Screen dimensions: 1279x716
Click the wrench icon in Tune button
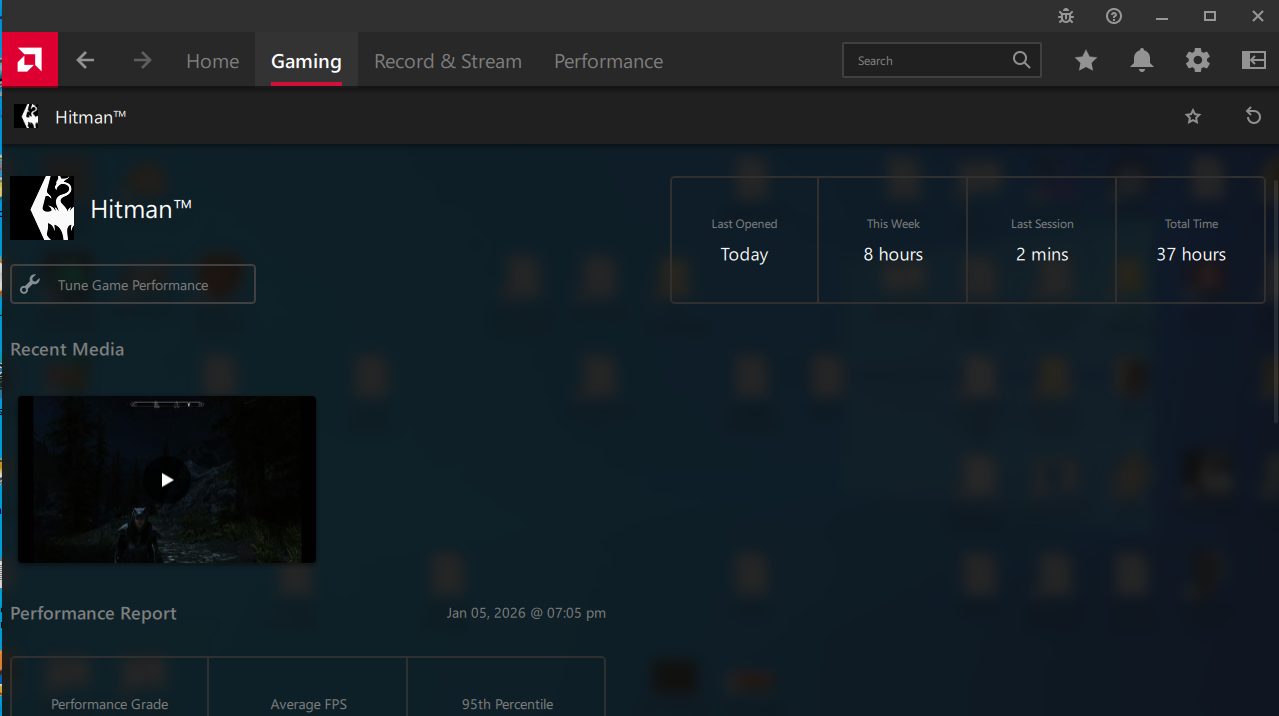[30, 285]
